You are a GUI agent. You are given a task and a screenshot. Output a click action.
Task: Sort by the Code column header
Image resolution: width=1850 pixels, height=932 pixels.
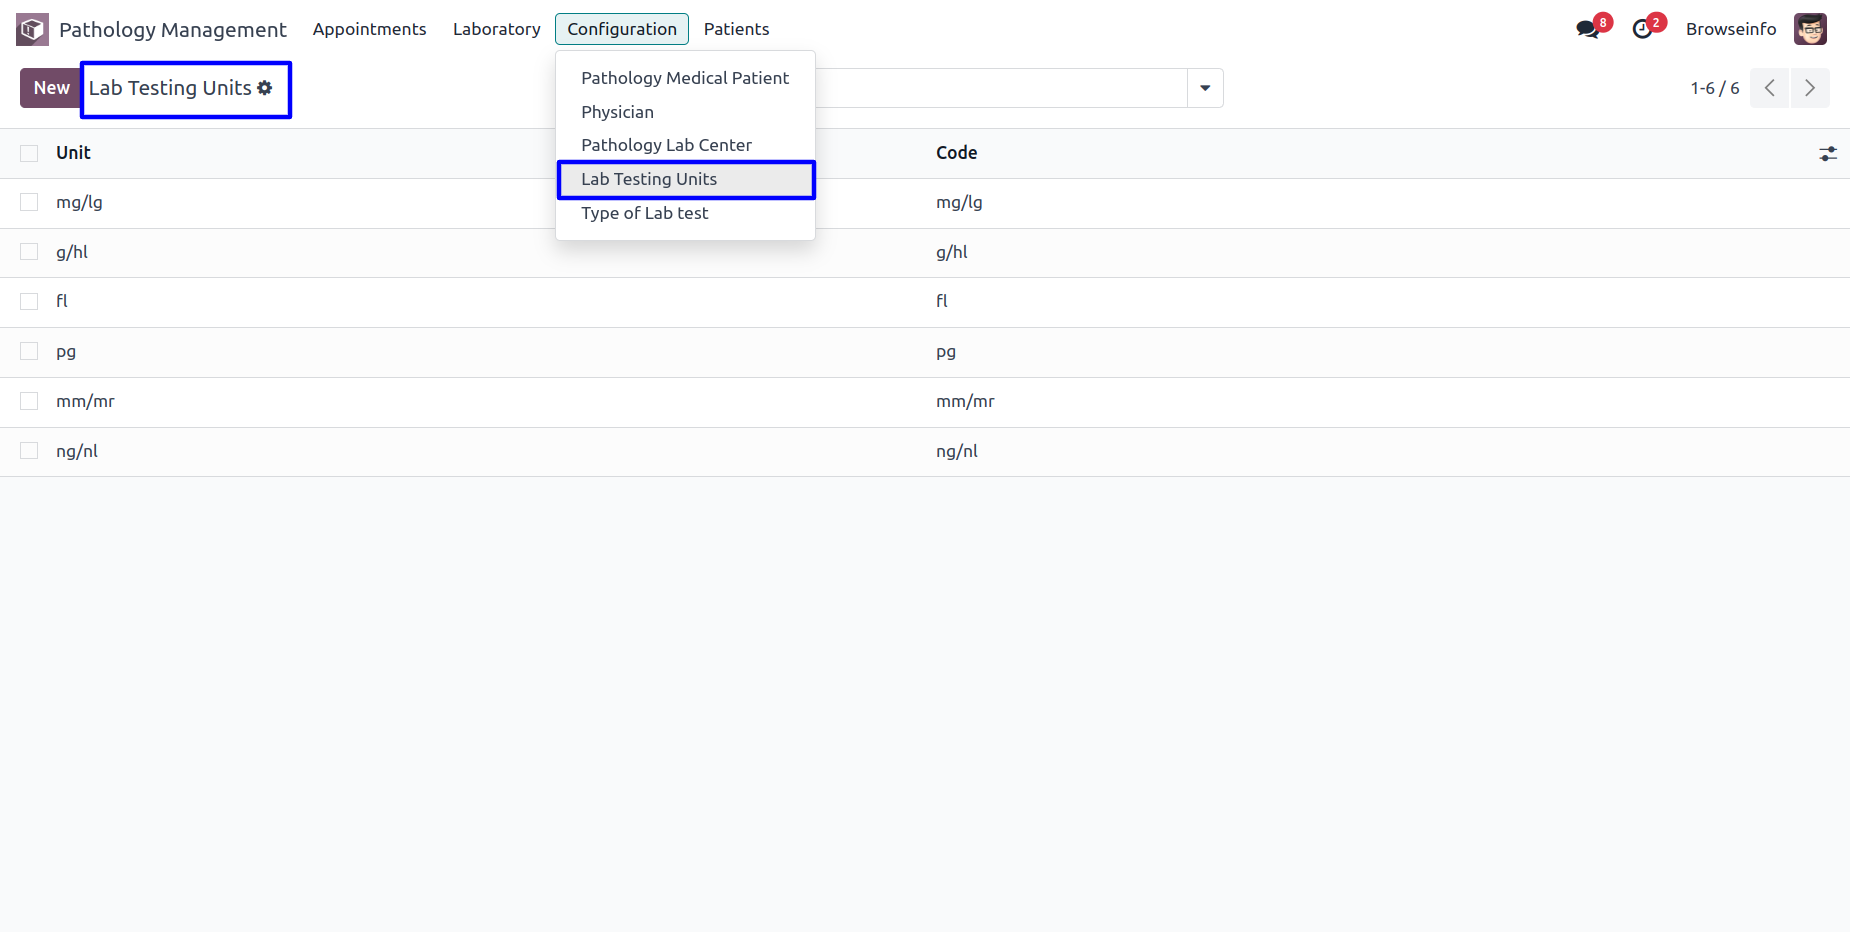point(956,153)
